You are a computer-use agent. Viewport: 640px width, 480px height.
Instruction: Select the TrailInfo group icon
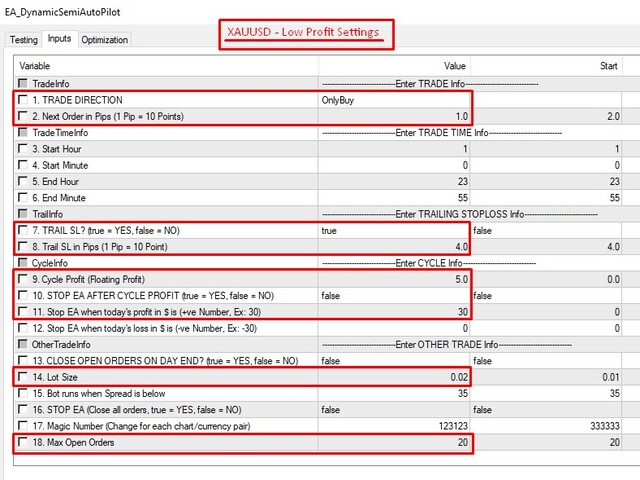click(x=23, y=214)
